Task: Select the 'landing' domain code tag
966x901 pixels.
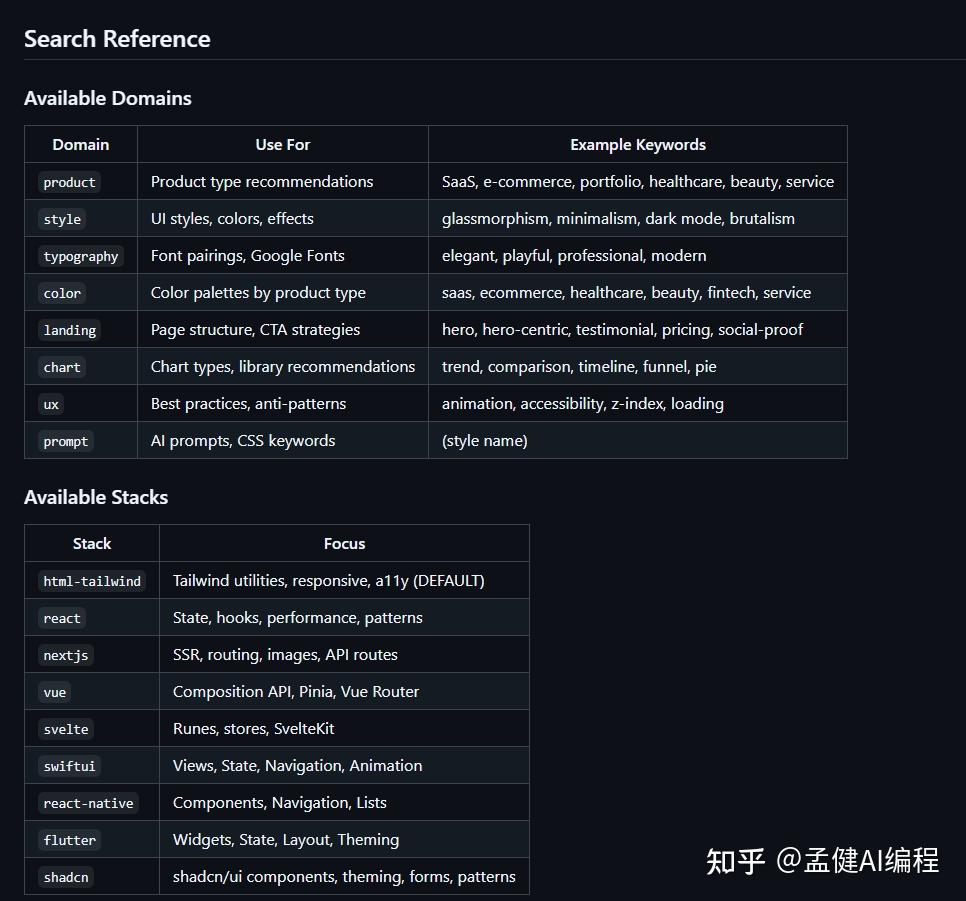Action: (x=70, y=330)
